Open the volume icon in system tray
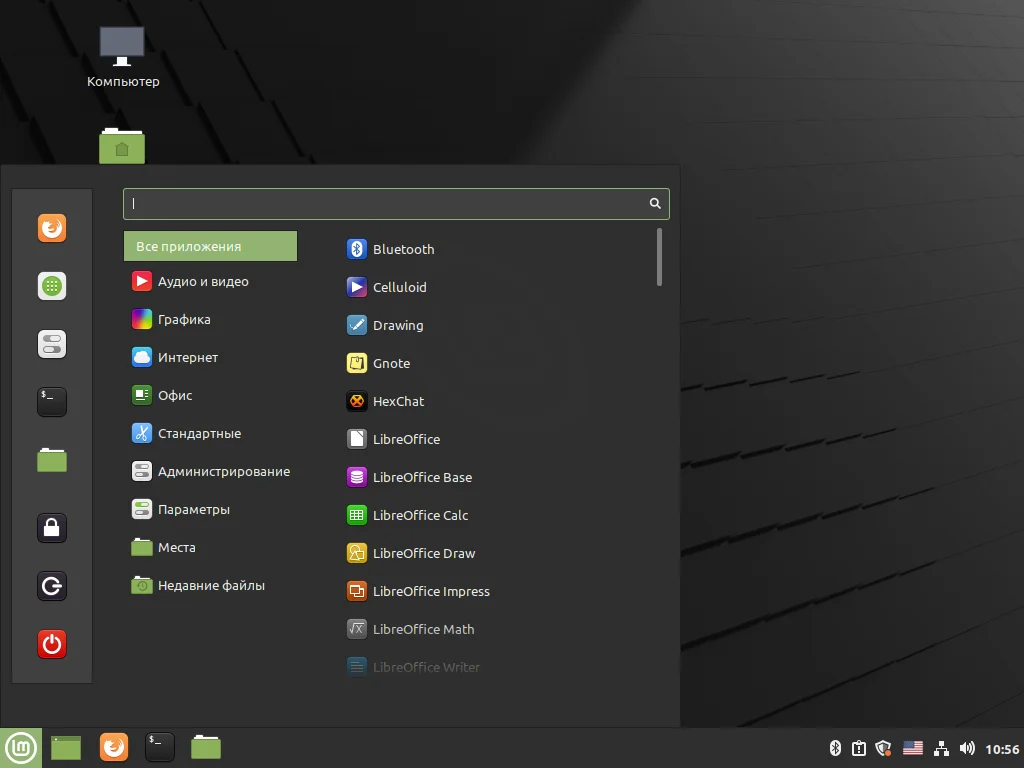The height and width of the screenshot is (768, 1024). (x=967, y=748)
